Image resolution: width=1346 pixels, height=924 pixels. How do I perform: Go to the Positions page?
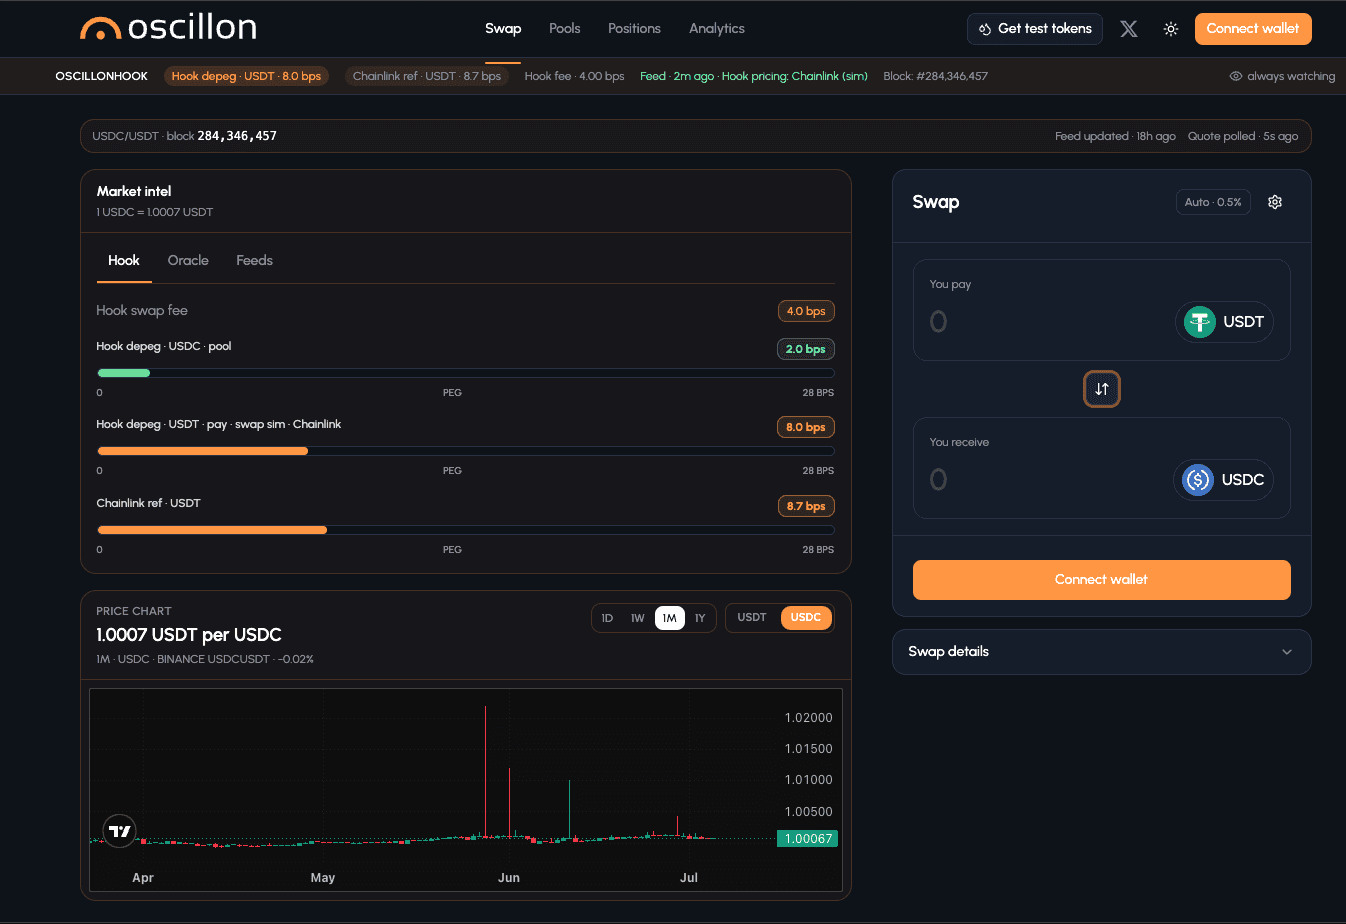(634, 28)
